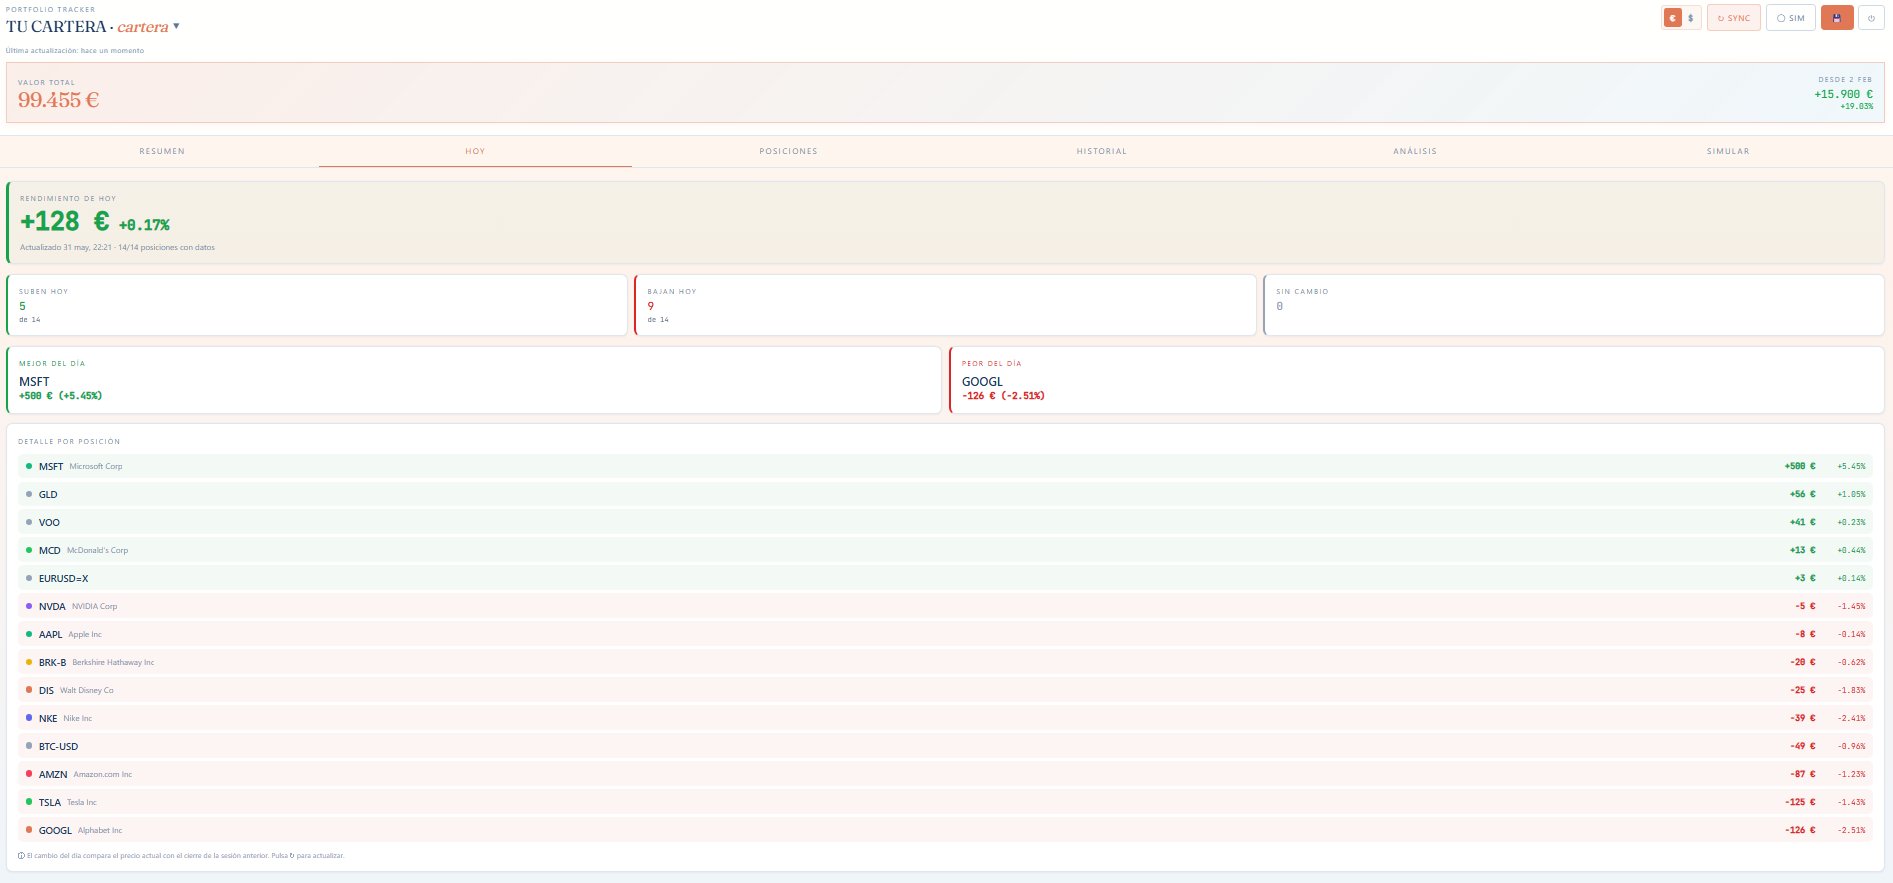The image size is (1893, 883).
Task: Select the AMZN Amazon.com Inc row
Action: click(945, 774)
